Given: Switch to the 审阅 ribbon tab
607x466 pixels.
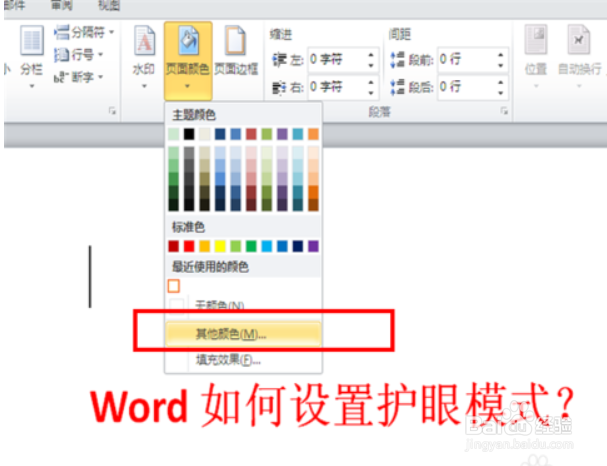Looking at the screenshot, I should [62, 5].
